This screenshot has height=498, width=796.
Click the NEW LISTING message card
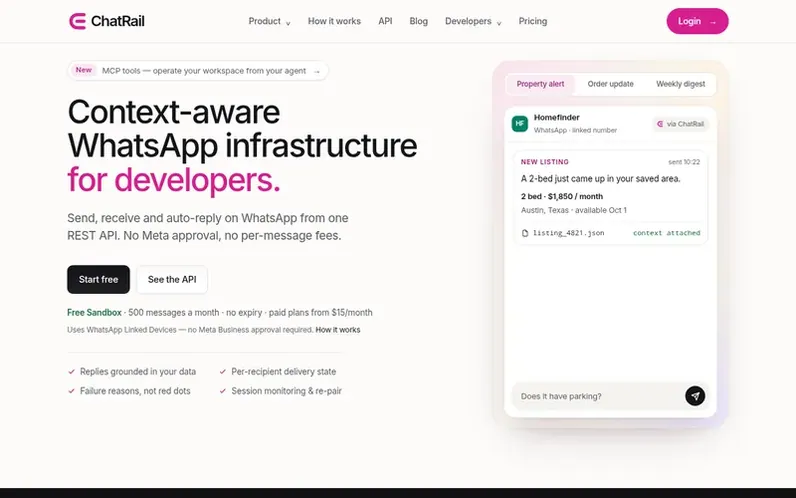[x=611, y=198]
